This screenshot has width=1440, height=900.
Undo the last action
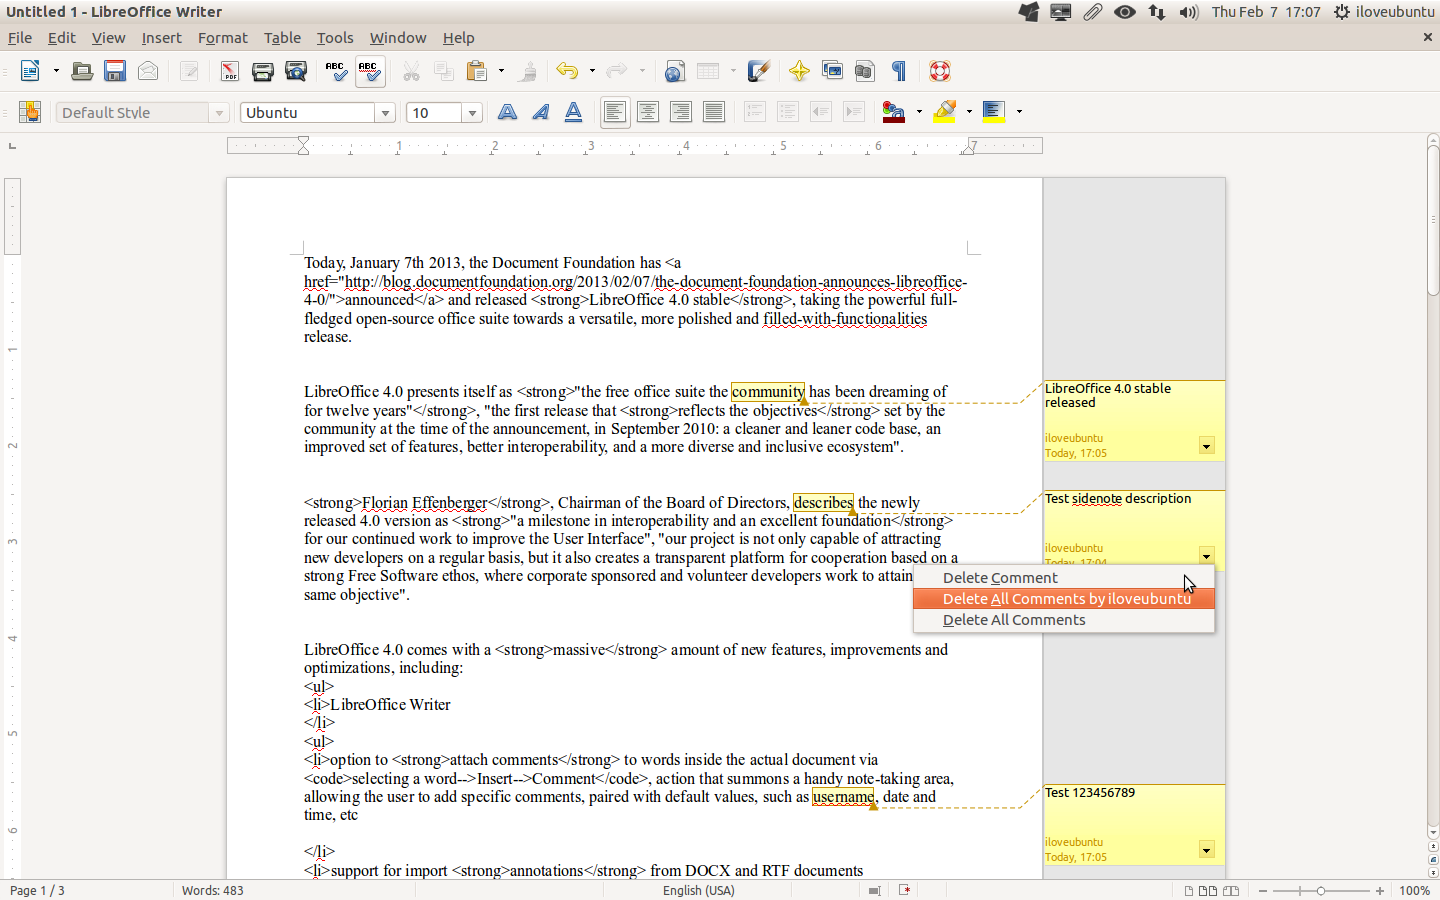[567, 71]
